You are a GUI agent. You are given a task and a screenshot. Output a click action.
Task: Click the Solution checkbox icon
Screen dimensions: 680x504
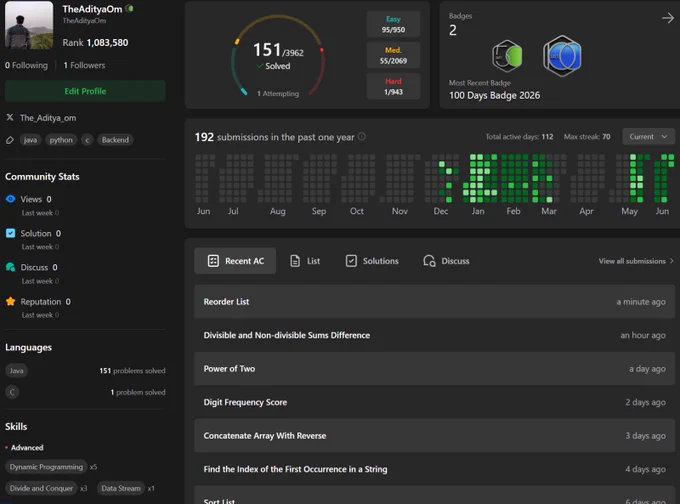[10, 233]
